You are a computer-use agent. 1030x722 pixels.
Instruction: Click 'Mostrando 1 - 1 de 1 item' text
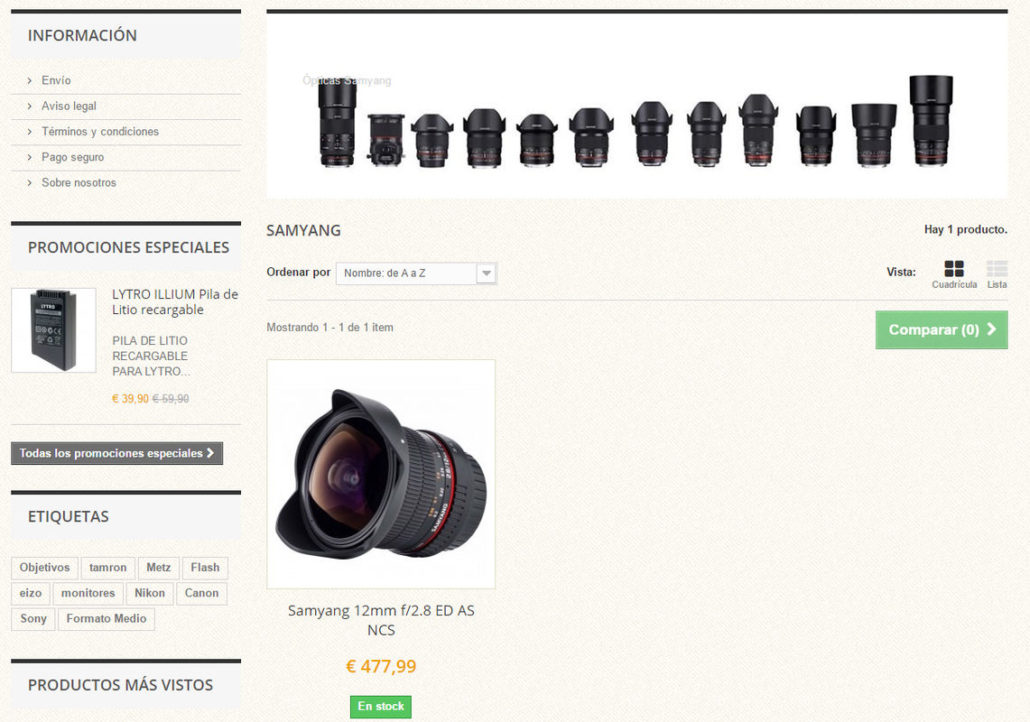point(330,327)
